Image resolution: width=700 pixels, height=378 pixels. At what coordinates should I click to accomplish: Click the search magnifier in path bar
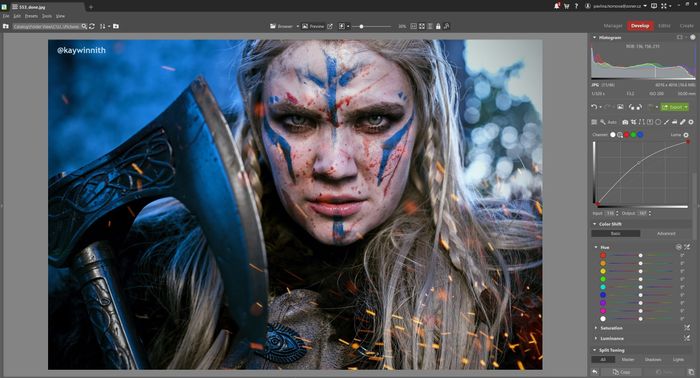(x=84, y=26)
